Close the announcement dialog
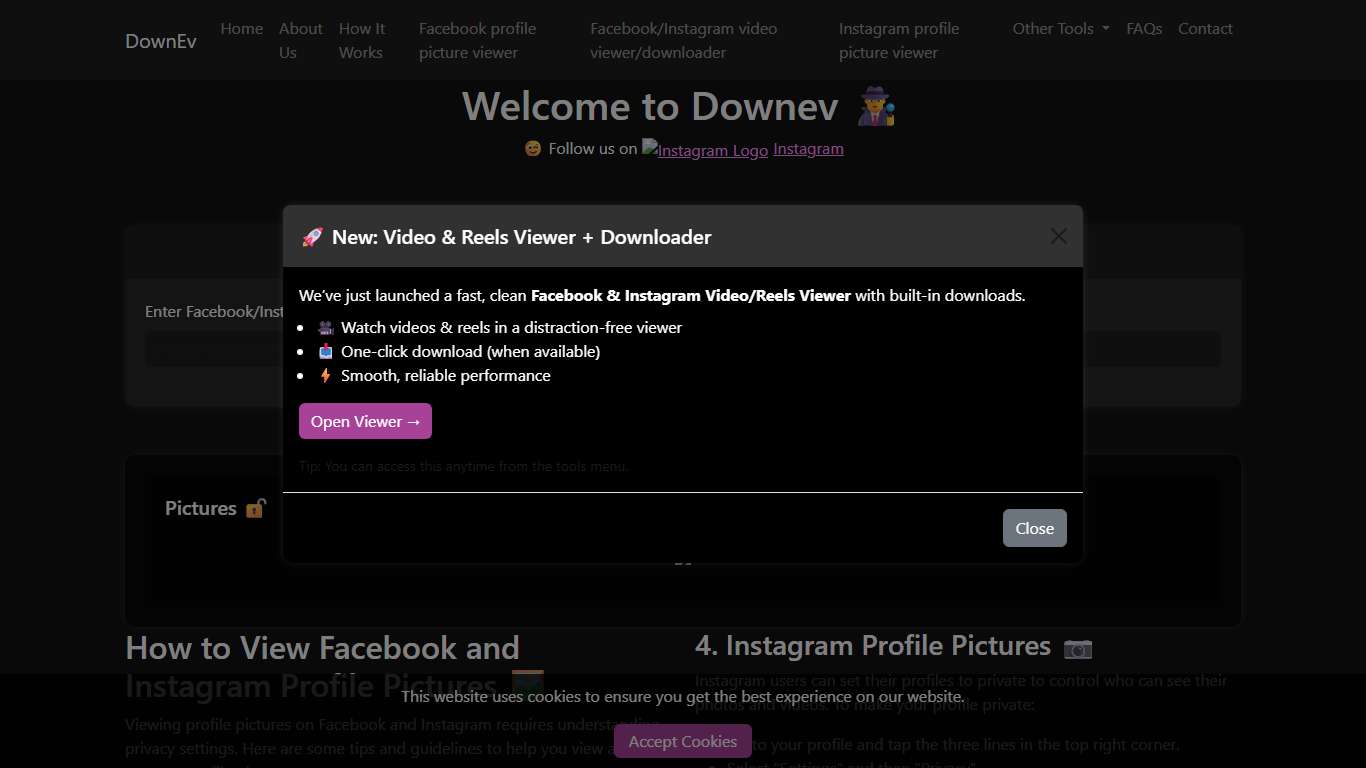1366x768 pixels. (1034, 528)
